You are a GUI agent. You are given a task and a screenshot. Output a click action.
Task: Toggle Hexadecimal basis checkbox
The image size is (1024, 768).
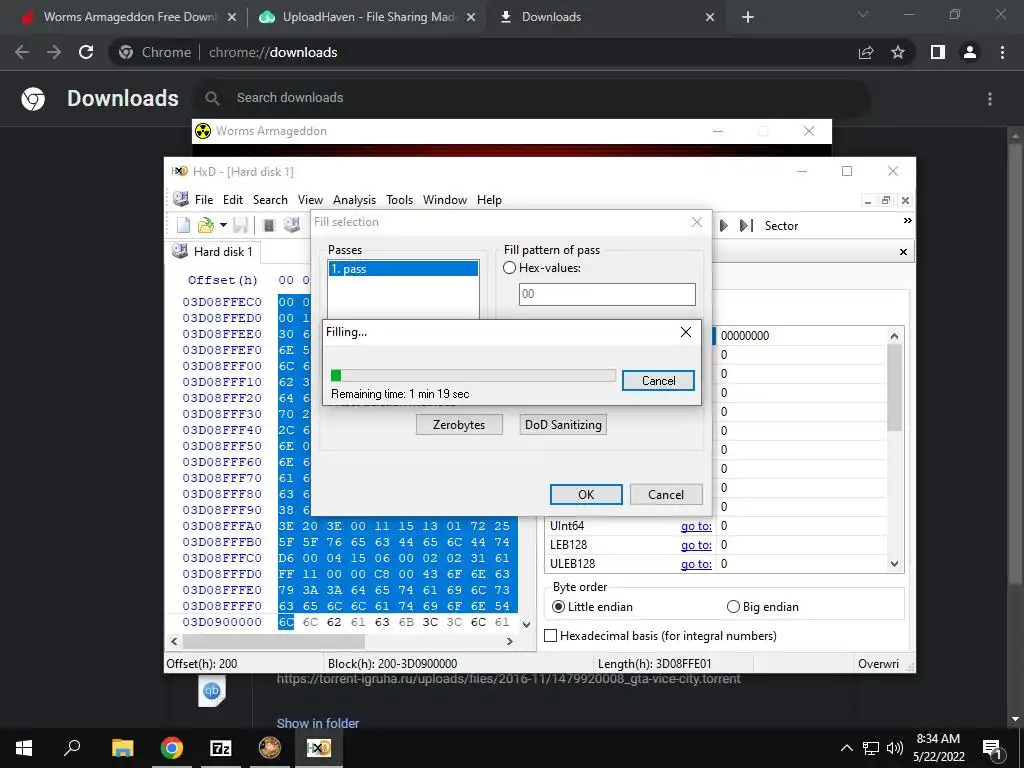coord(551,635)
